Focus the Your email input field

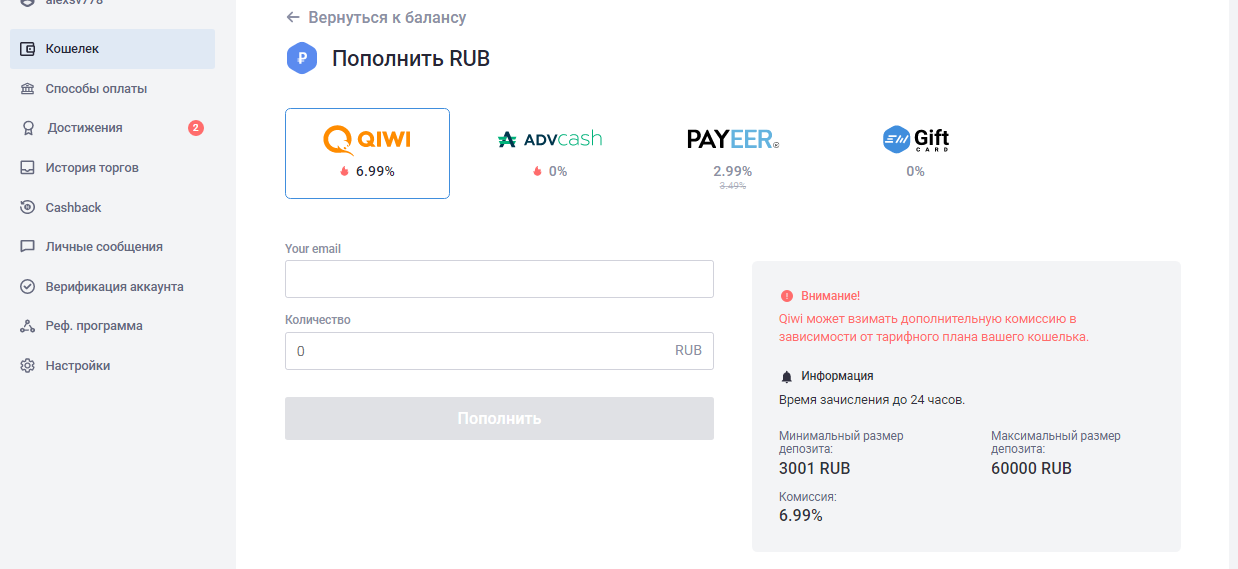pyautogui.click(x=499, y=279)
